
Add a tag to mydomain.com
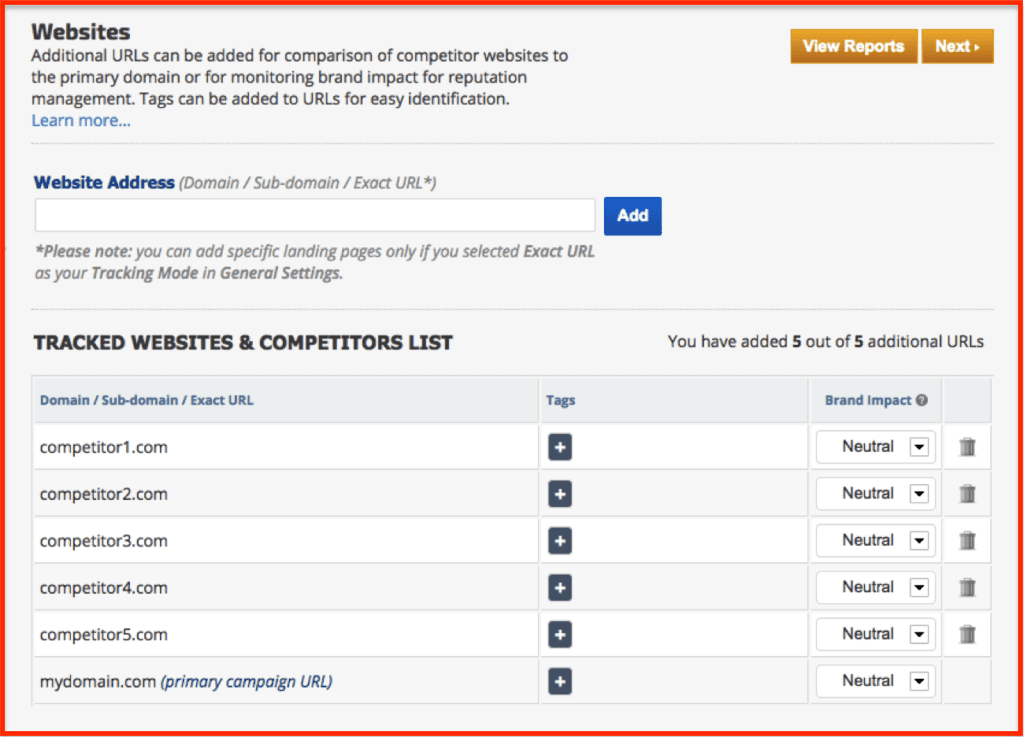[559, 681]
